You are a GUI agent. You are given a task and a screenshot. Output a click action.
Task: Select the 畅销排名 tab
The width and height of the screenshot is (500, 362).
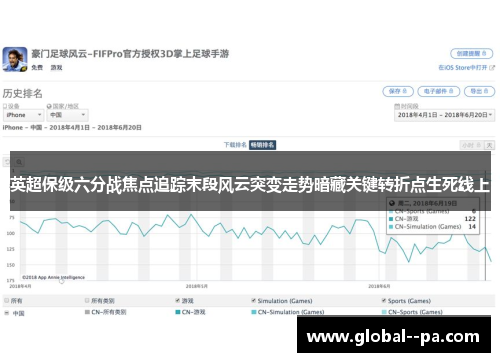[x=262, y=145]
